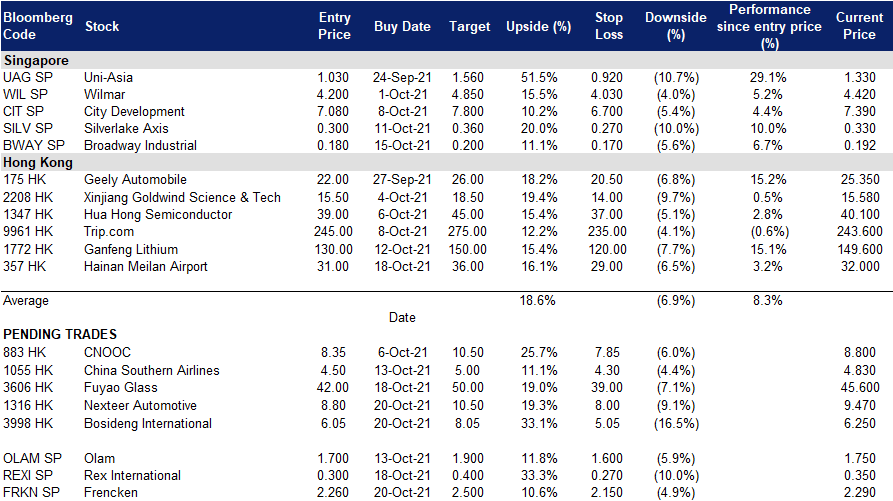Select the 'UAG SP' code cell
Screen dimensions: 893x501
coord(28,77)
